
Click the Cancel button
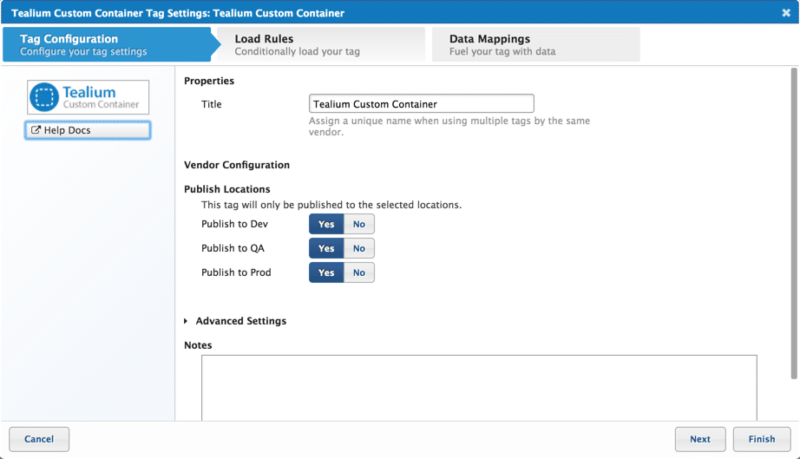click(x=39, y=439)
